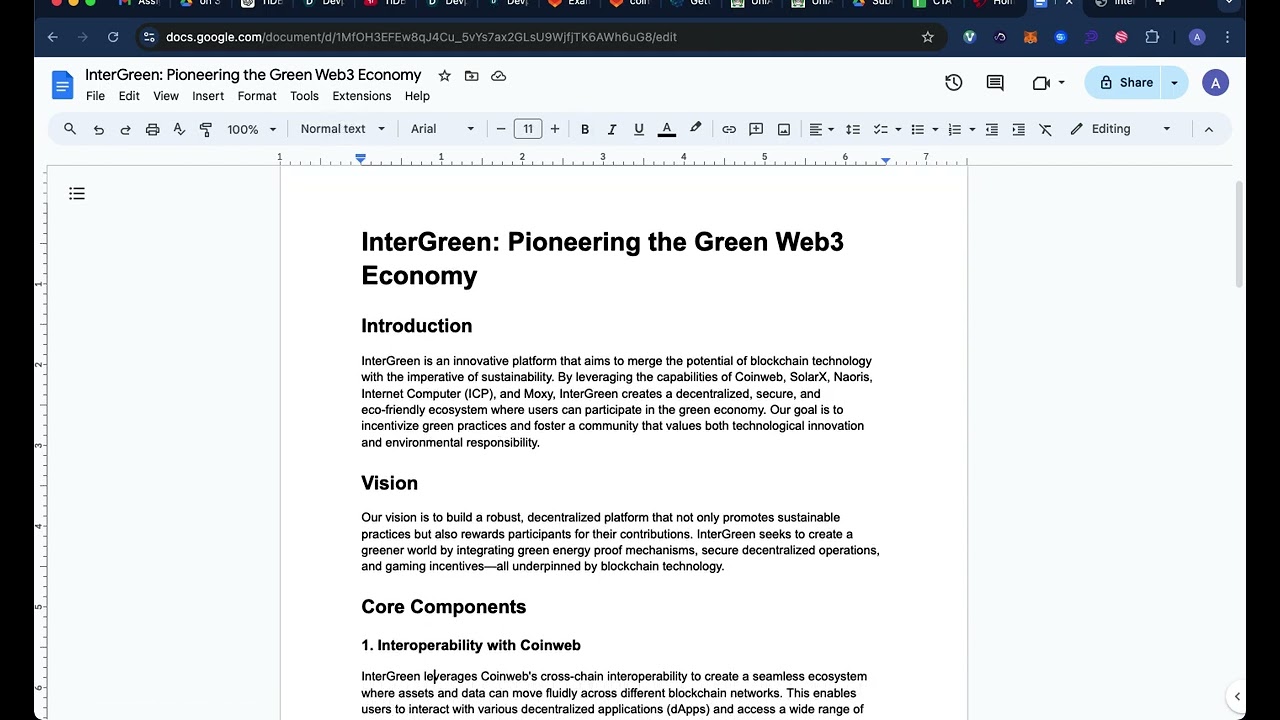The width and height of the screenshot is (1280, 720).
Task: Open the highlight color picker
Action: pos(695,129)
